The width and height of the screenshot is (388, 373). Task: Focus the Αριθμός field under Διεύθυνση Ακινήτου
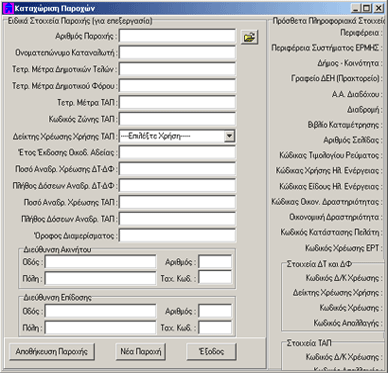(x=215, y=262)
